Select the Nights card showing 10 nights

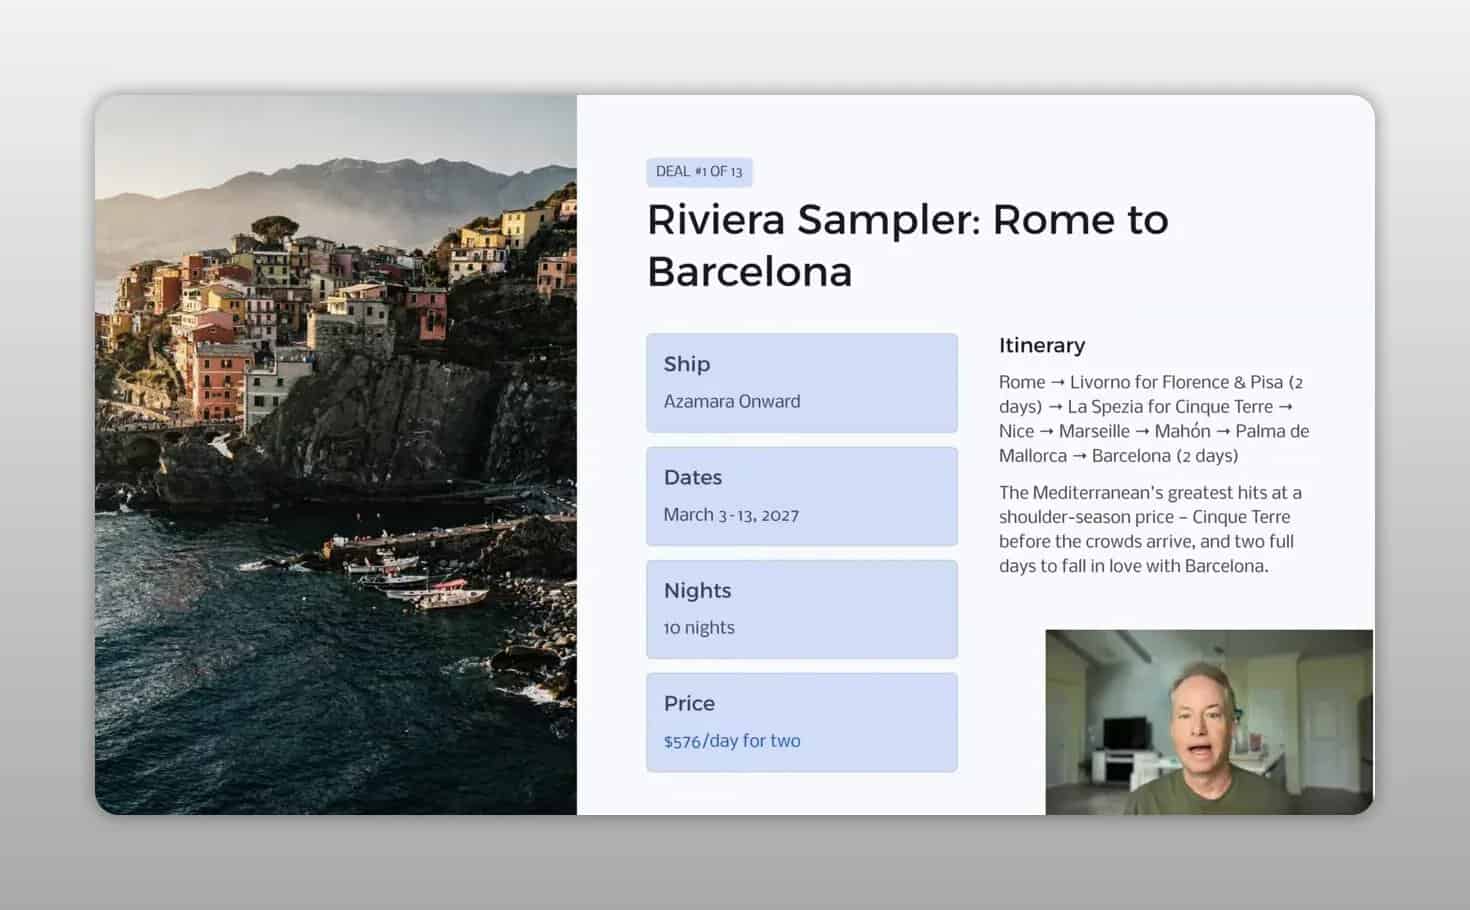tap(802, 609)
